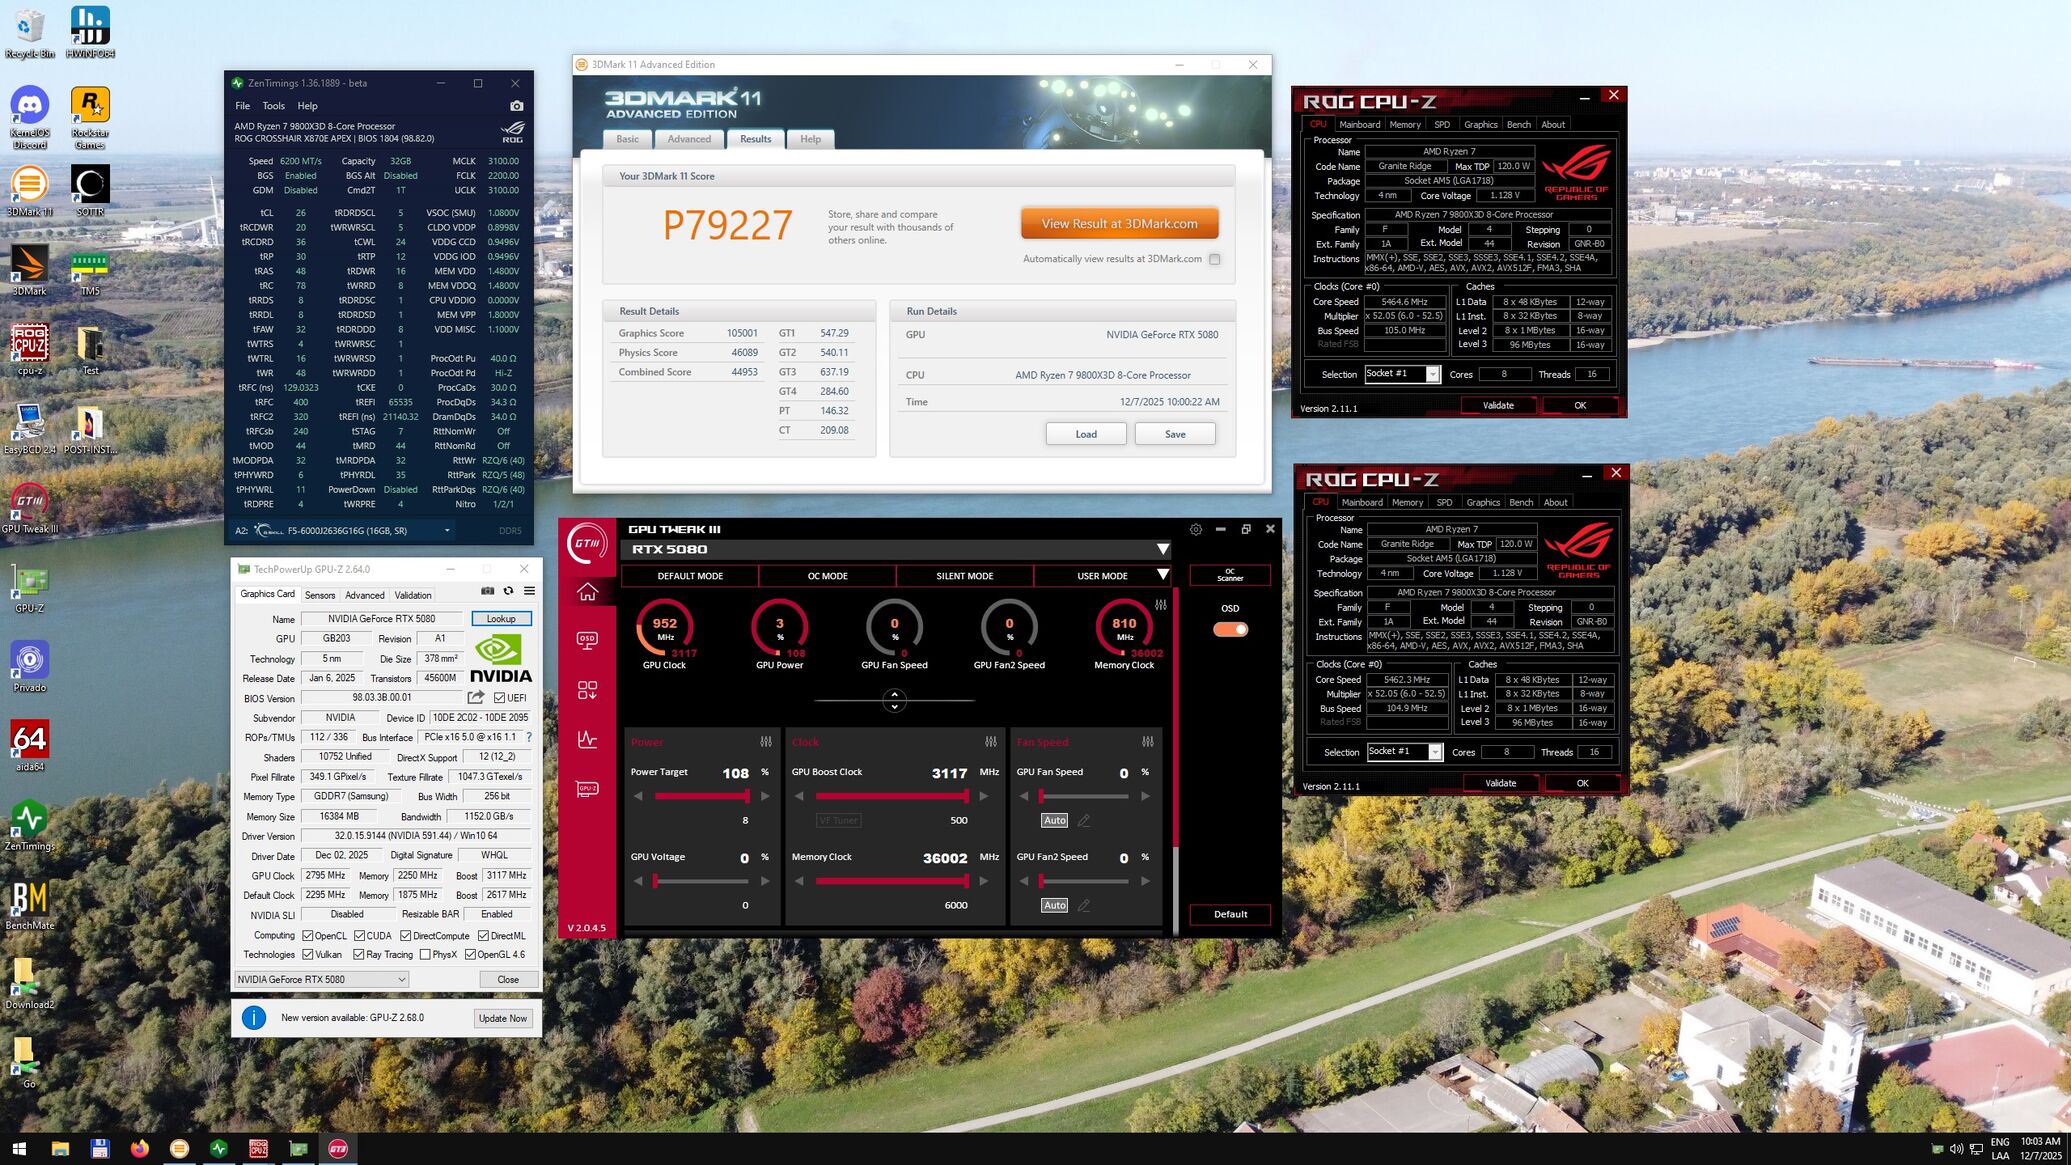The image size is (2071, 1165).
Task: Click View Result at 3DMark.com button
Action: click(1119, 223)
